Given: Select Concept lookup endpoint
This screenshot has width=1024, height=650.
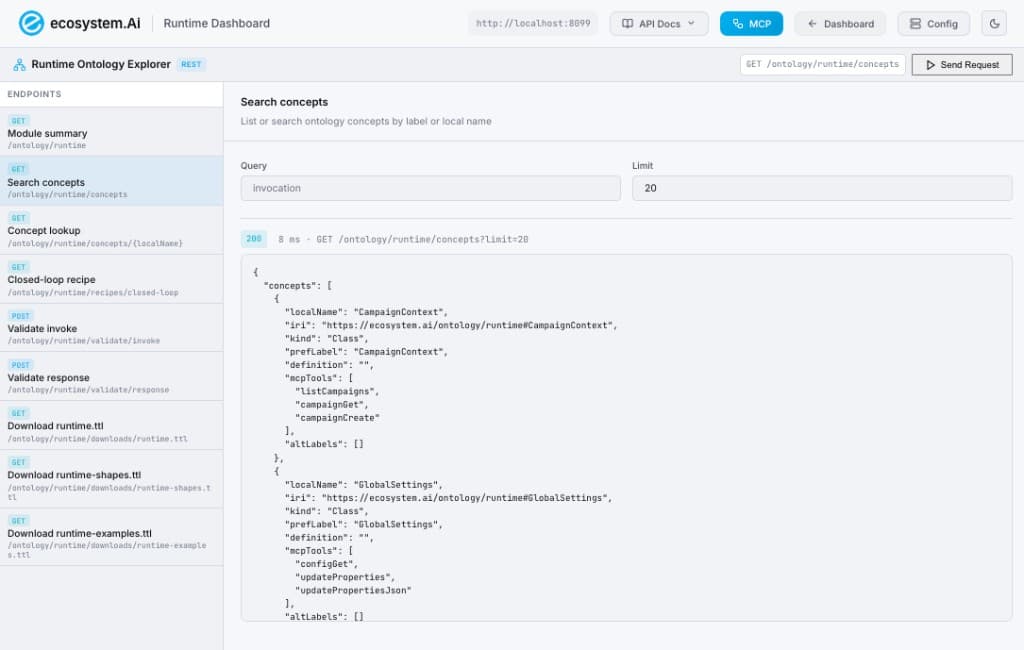Looking at the screenshot, I should coord(112,230).
